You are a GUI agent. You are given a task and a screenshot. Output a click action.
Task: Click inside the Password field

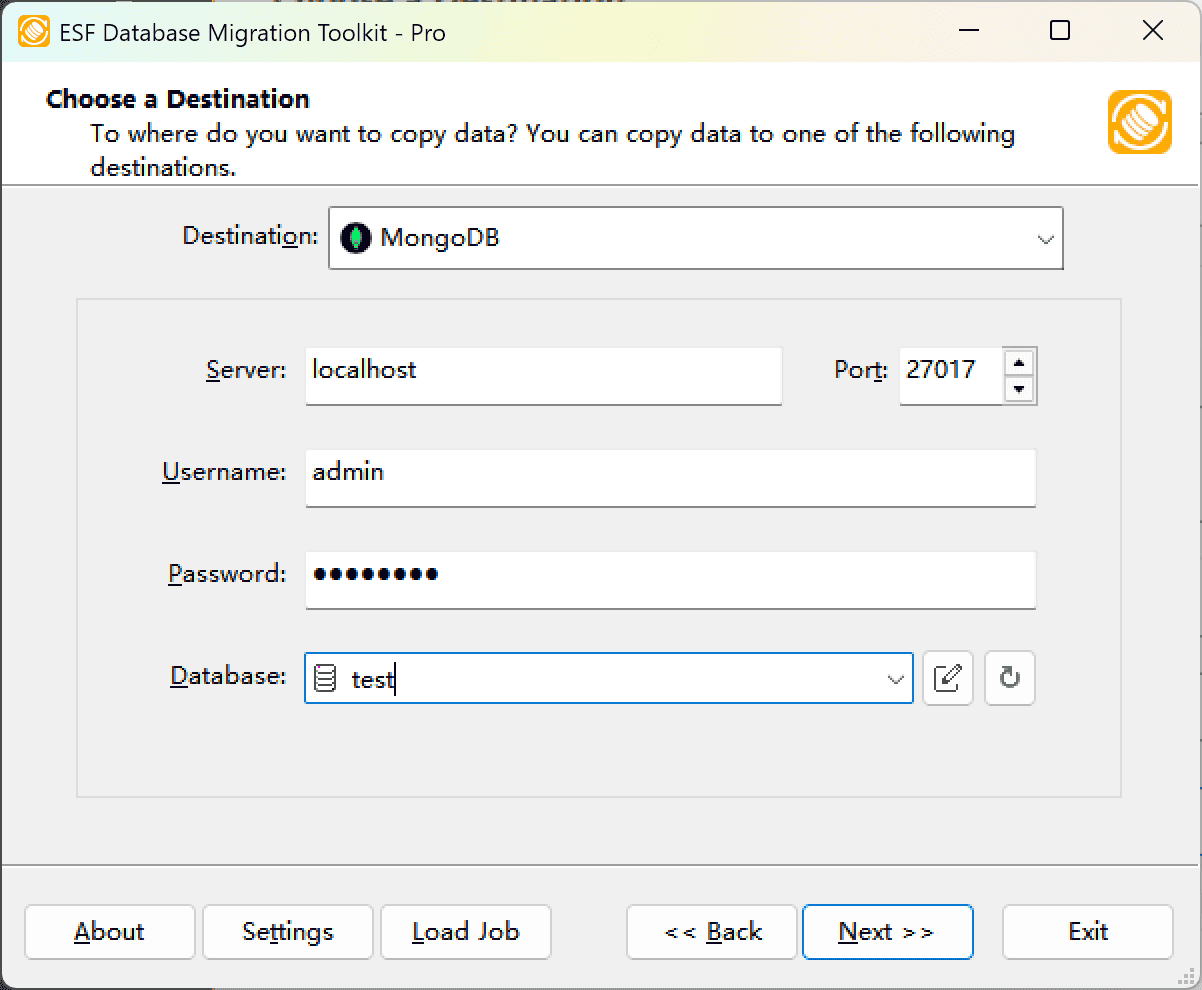(x=670, y=580)
